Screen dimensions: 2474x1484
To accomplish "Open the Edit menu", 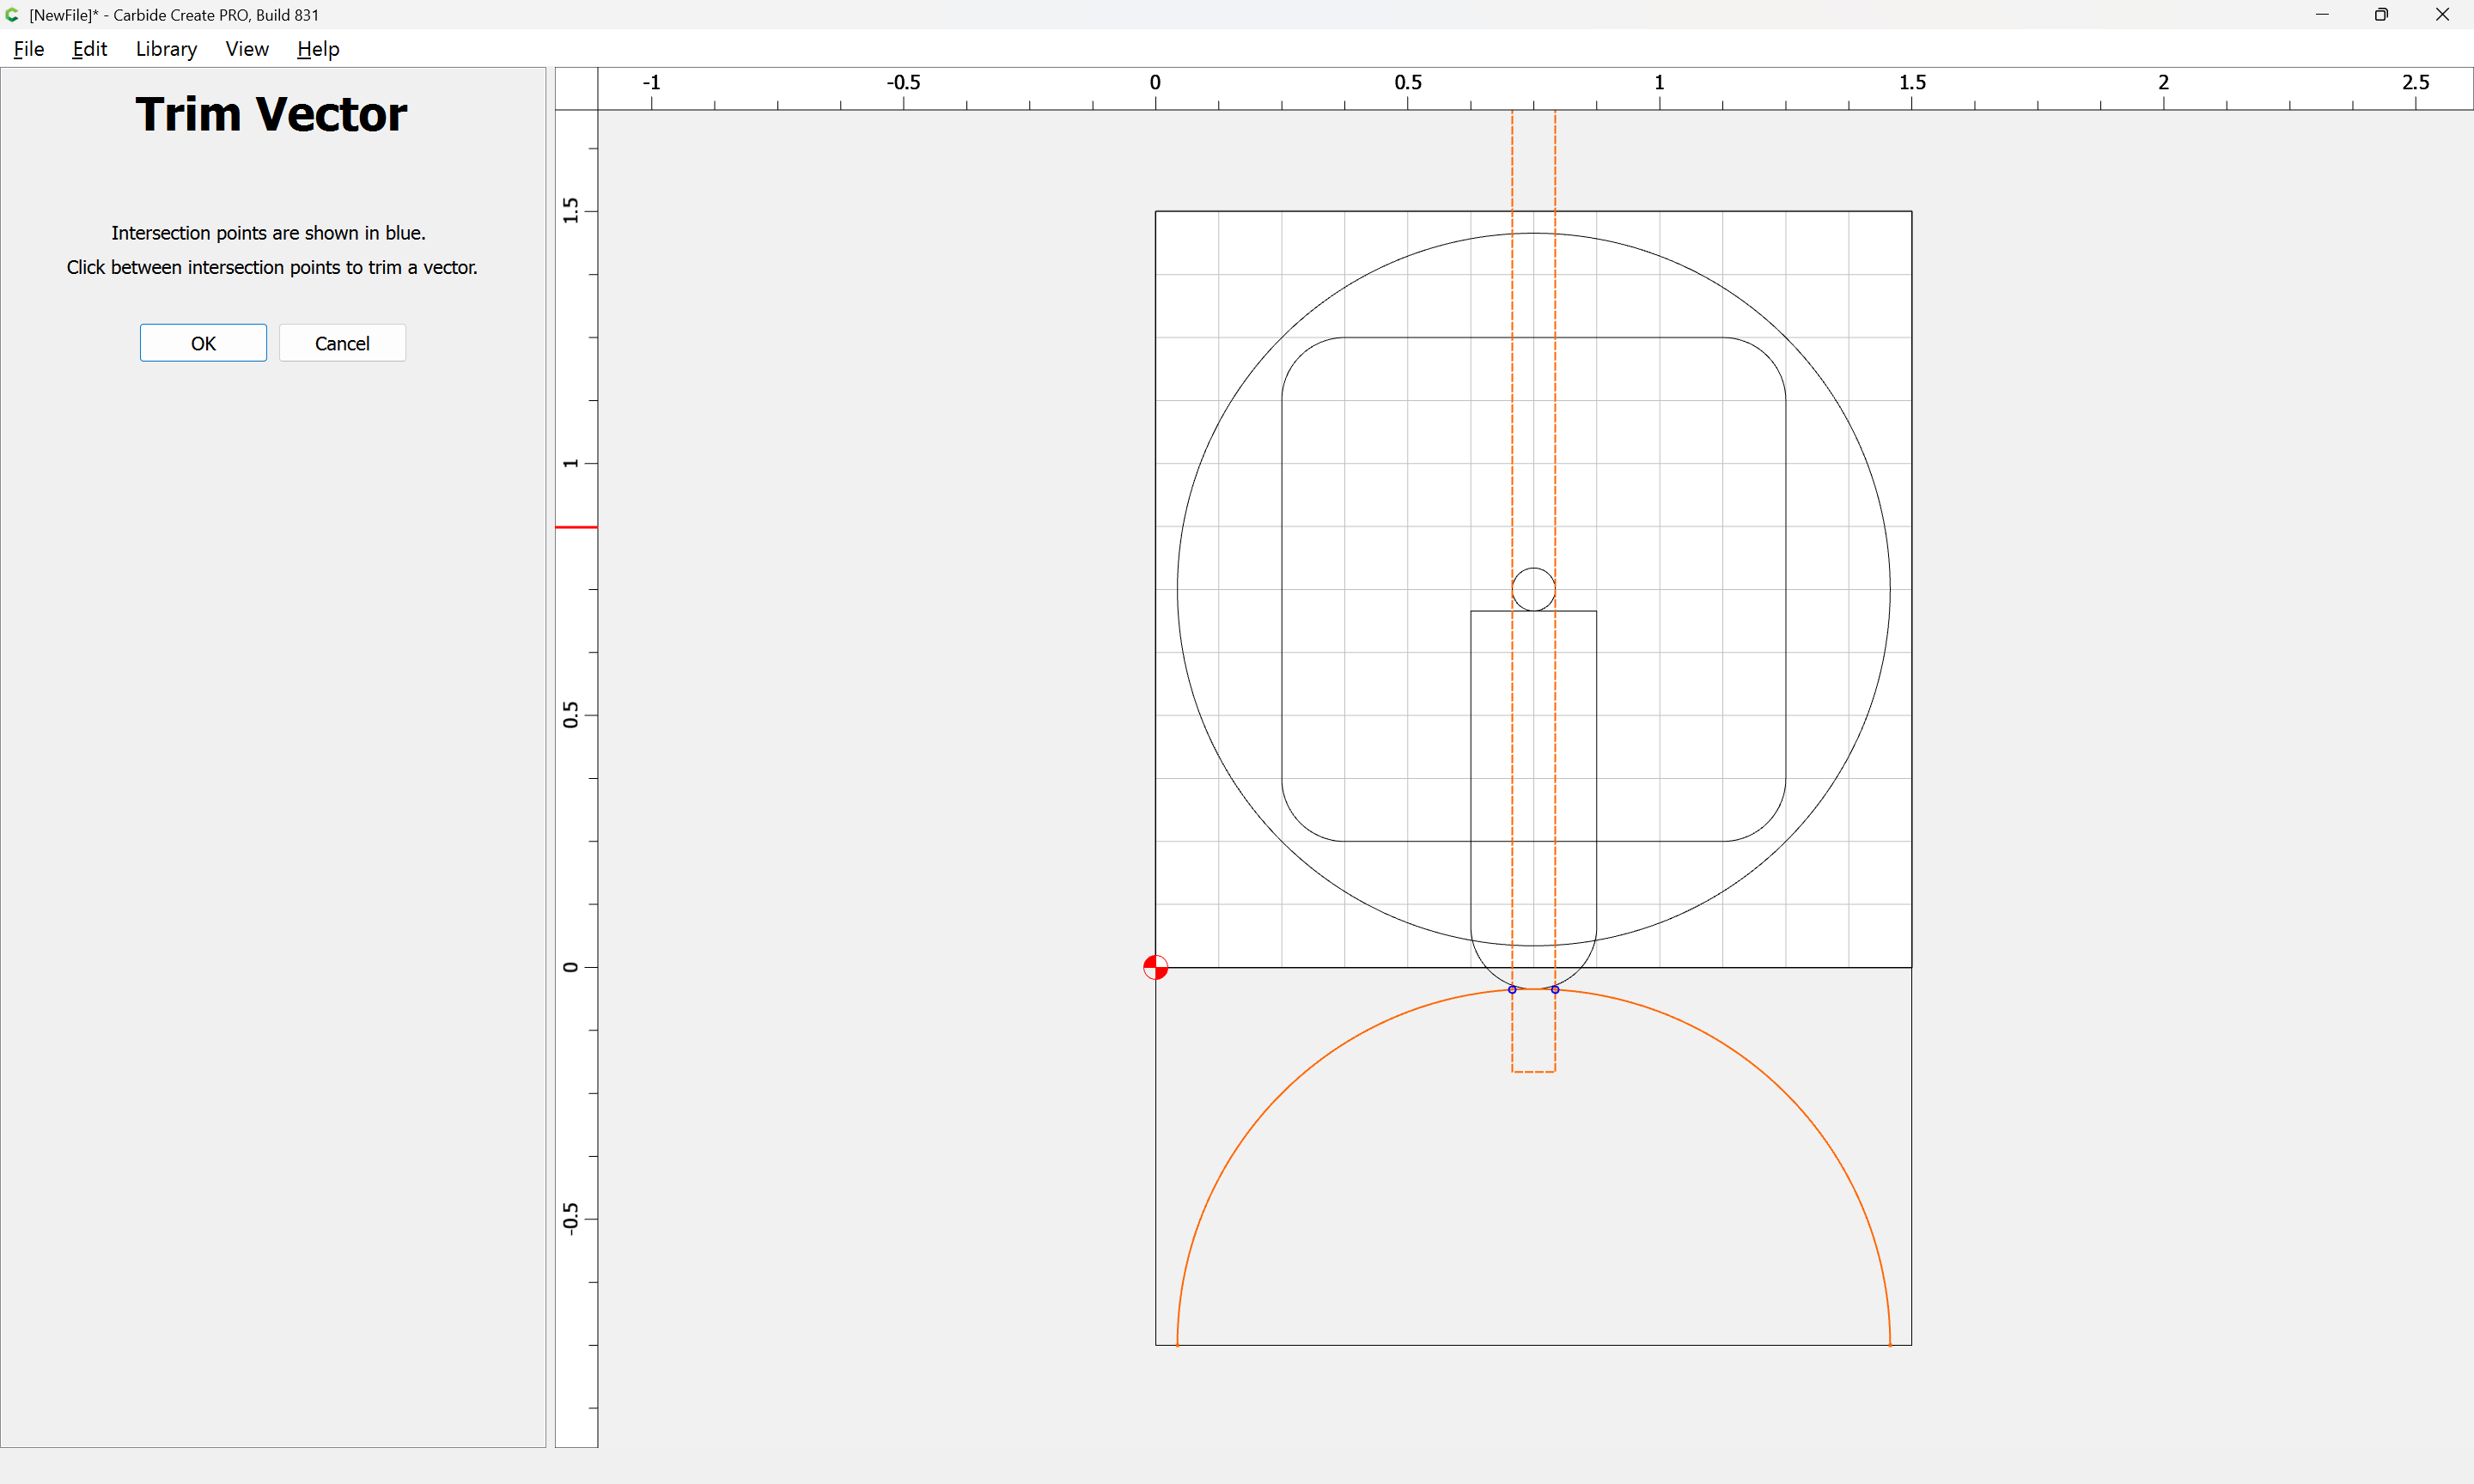I will [89, 49].
